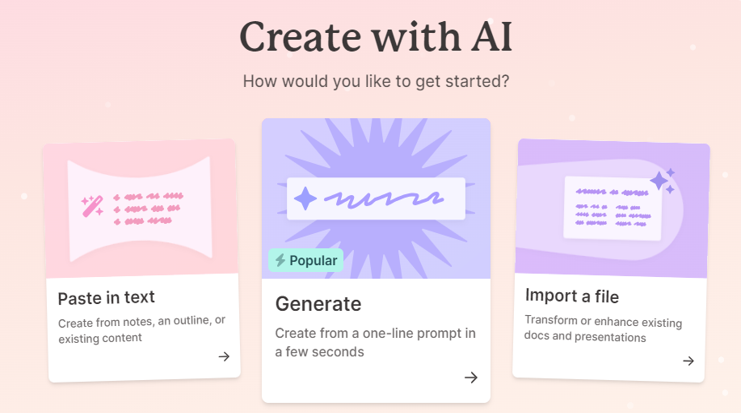
Task: Click the purple starburst Generate illustration
Action: coord(376,198)
